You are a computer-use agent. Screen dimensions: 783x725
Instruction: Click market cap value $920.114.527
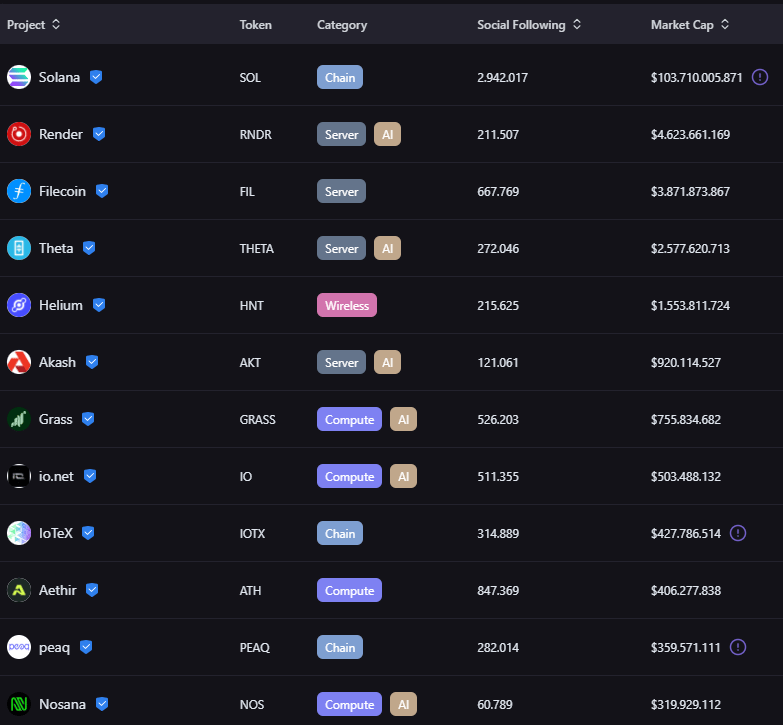point(686,362)
